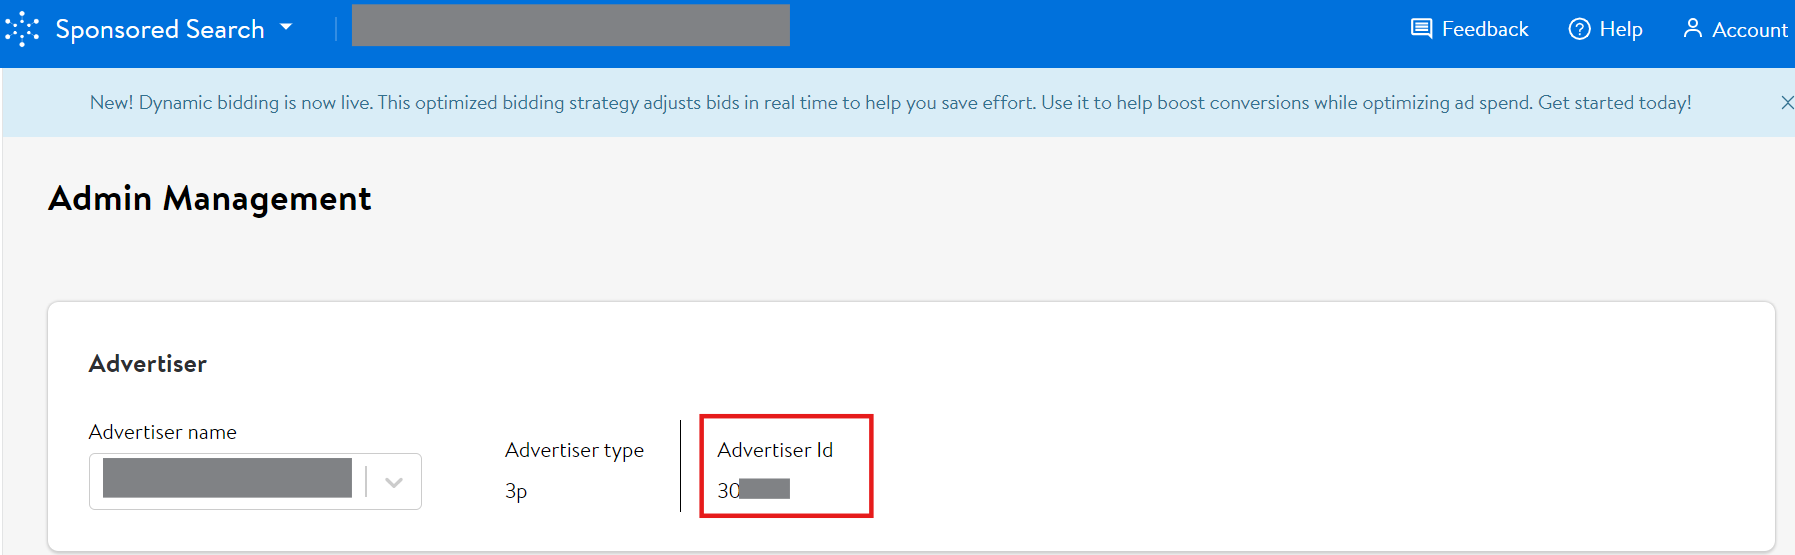
Task: Click the Advertiser type label
Action: pyautogui.click(x=574, y=450)
